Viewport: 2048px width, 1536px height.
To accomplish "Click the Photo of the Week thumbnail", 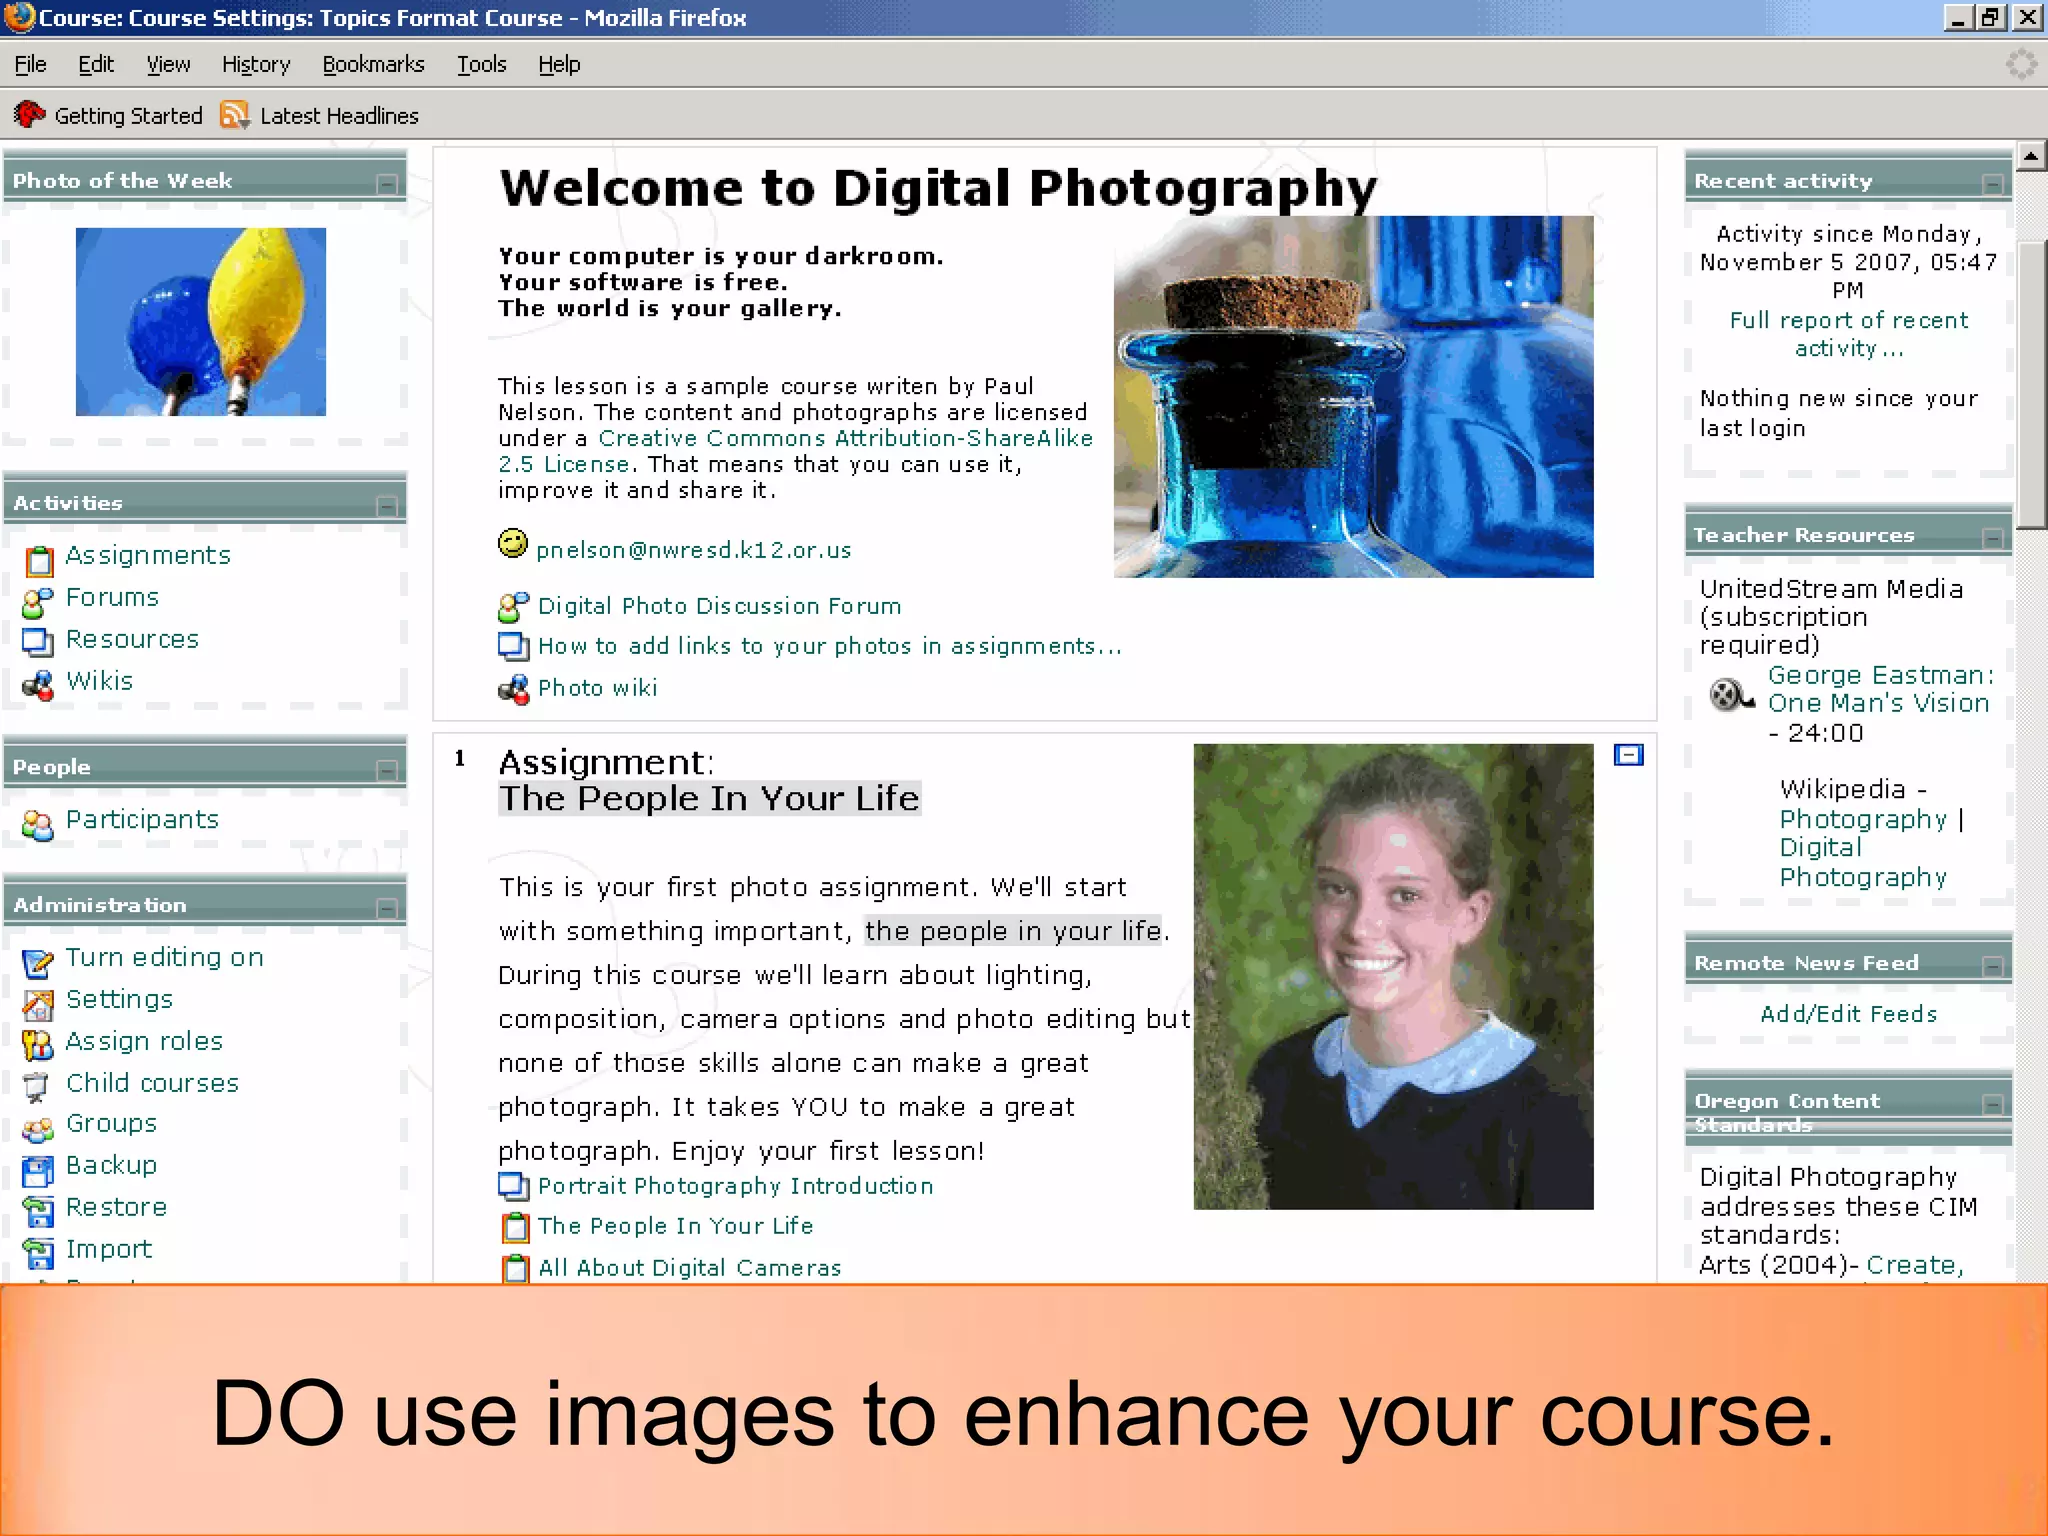I will coord(201,322).
